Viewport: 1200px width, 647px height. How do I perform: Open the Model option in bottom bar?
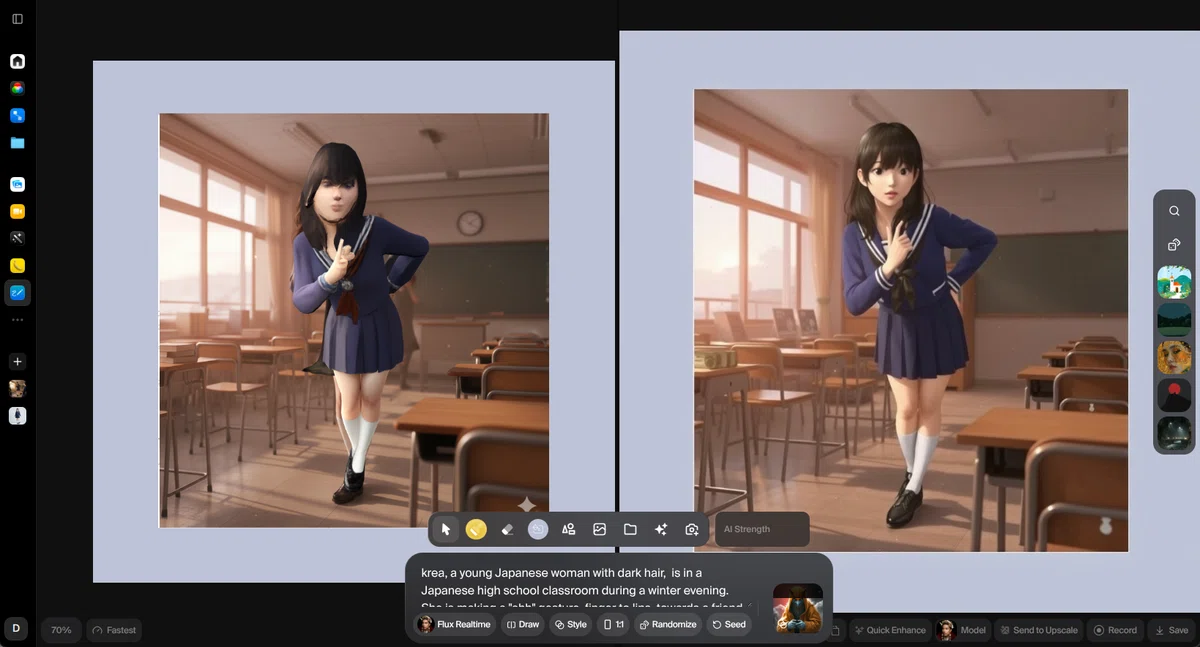tap(963, 630)
